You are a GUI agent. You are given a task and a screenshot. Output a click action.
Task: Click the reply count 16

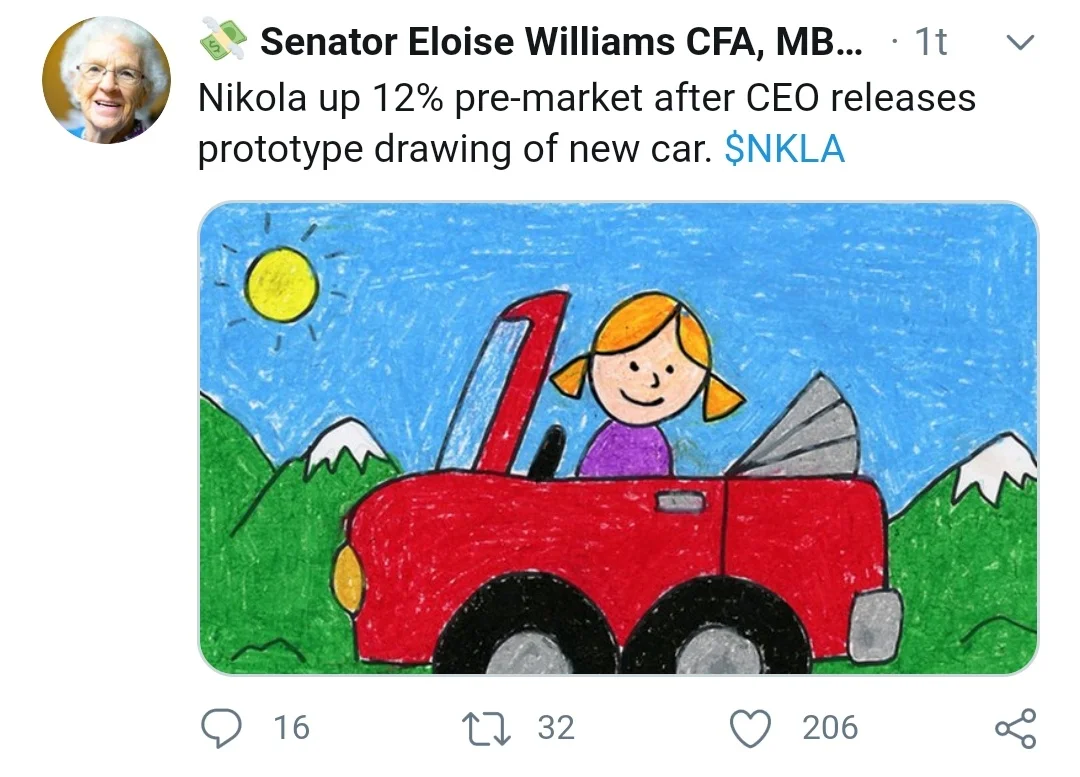coord(291,727)
